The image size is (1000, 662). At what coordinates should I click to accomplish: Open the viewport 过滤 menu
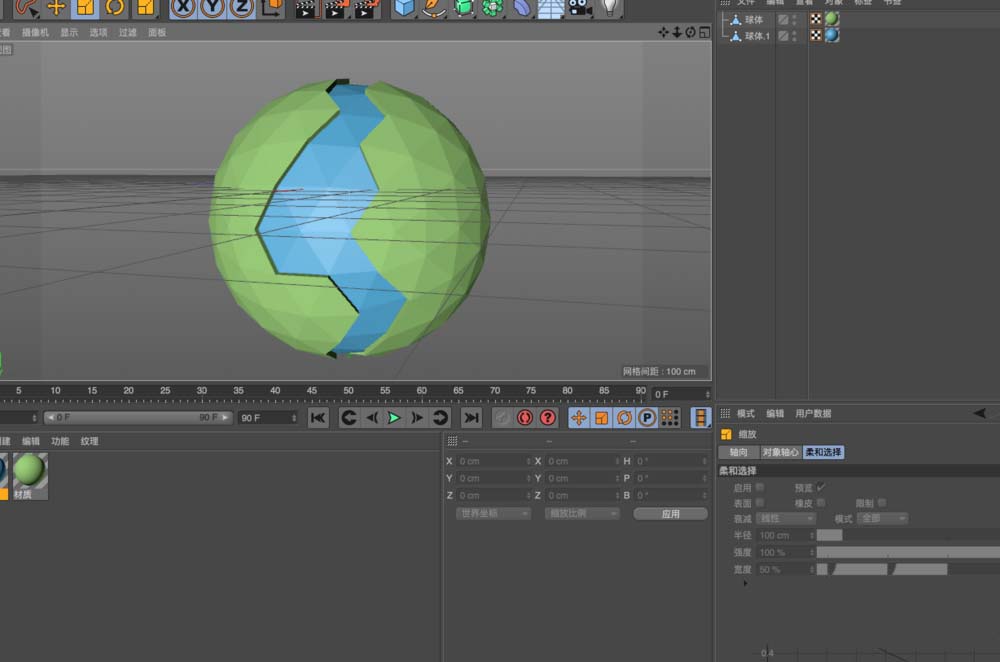click(128, 33)
